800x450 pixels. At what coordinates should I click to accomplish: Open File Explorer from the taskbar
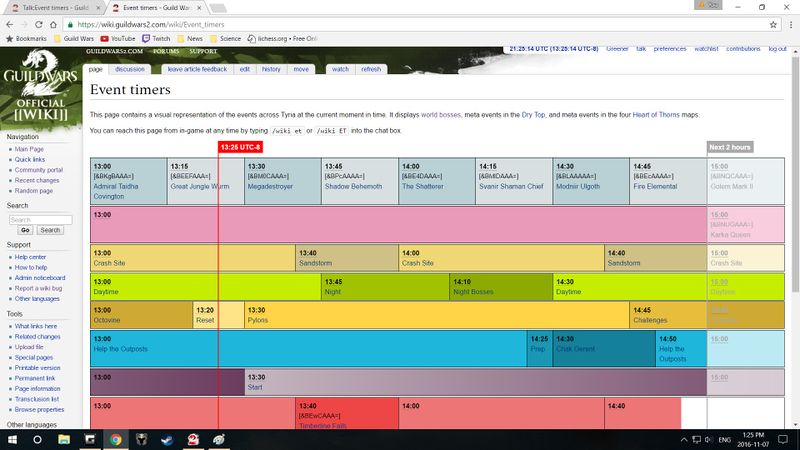point(64,439)
